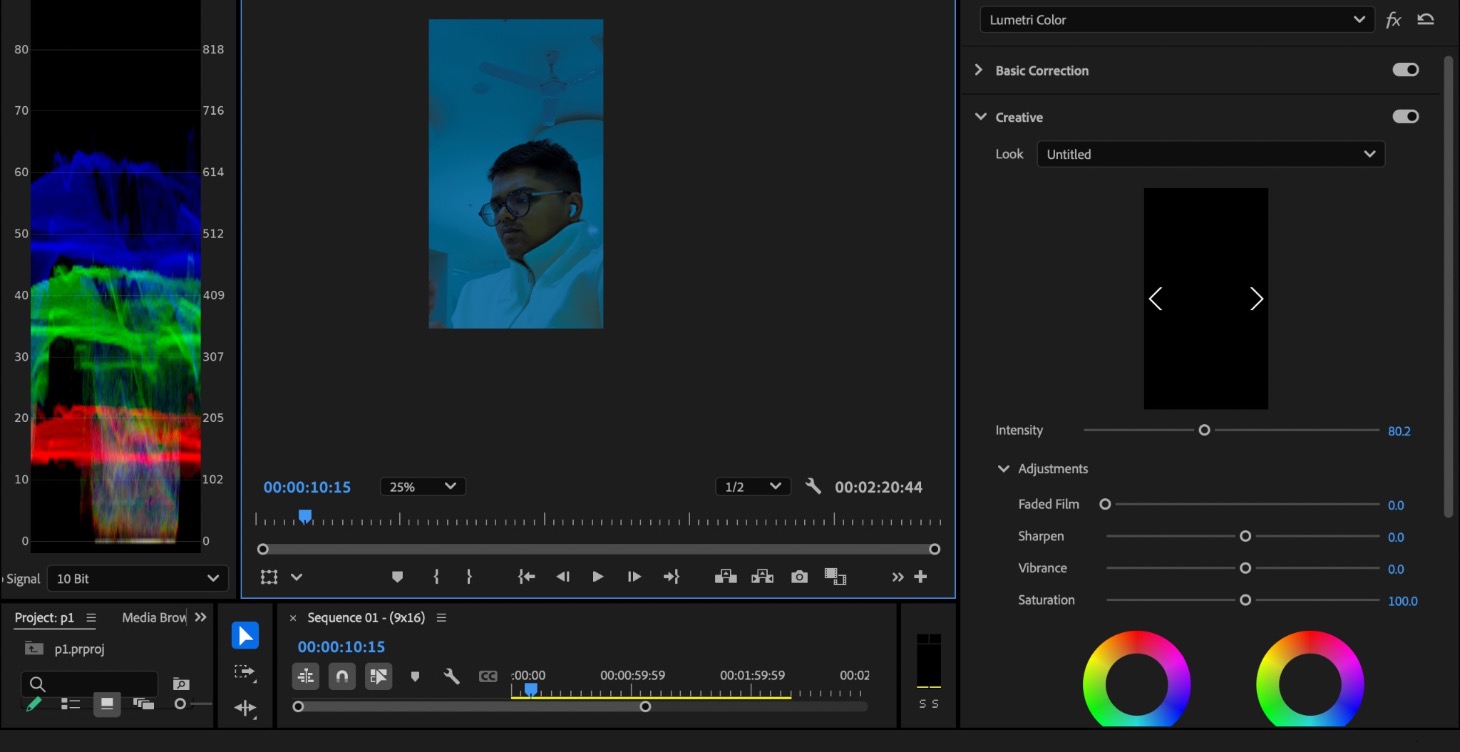This screenshot has width=1460, height=752.
Task: Mark Out point with right brace icon
Action: pyautogui.click(x=469, y=577)
